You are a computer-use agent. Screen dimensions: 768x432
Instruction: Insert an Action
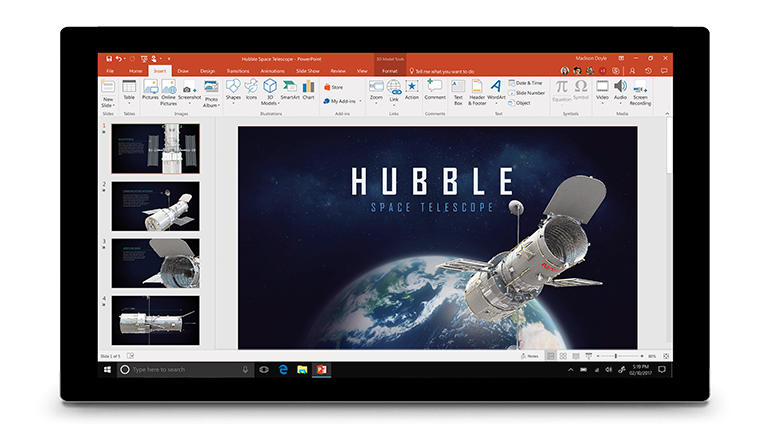pos(412,90)
